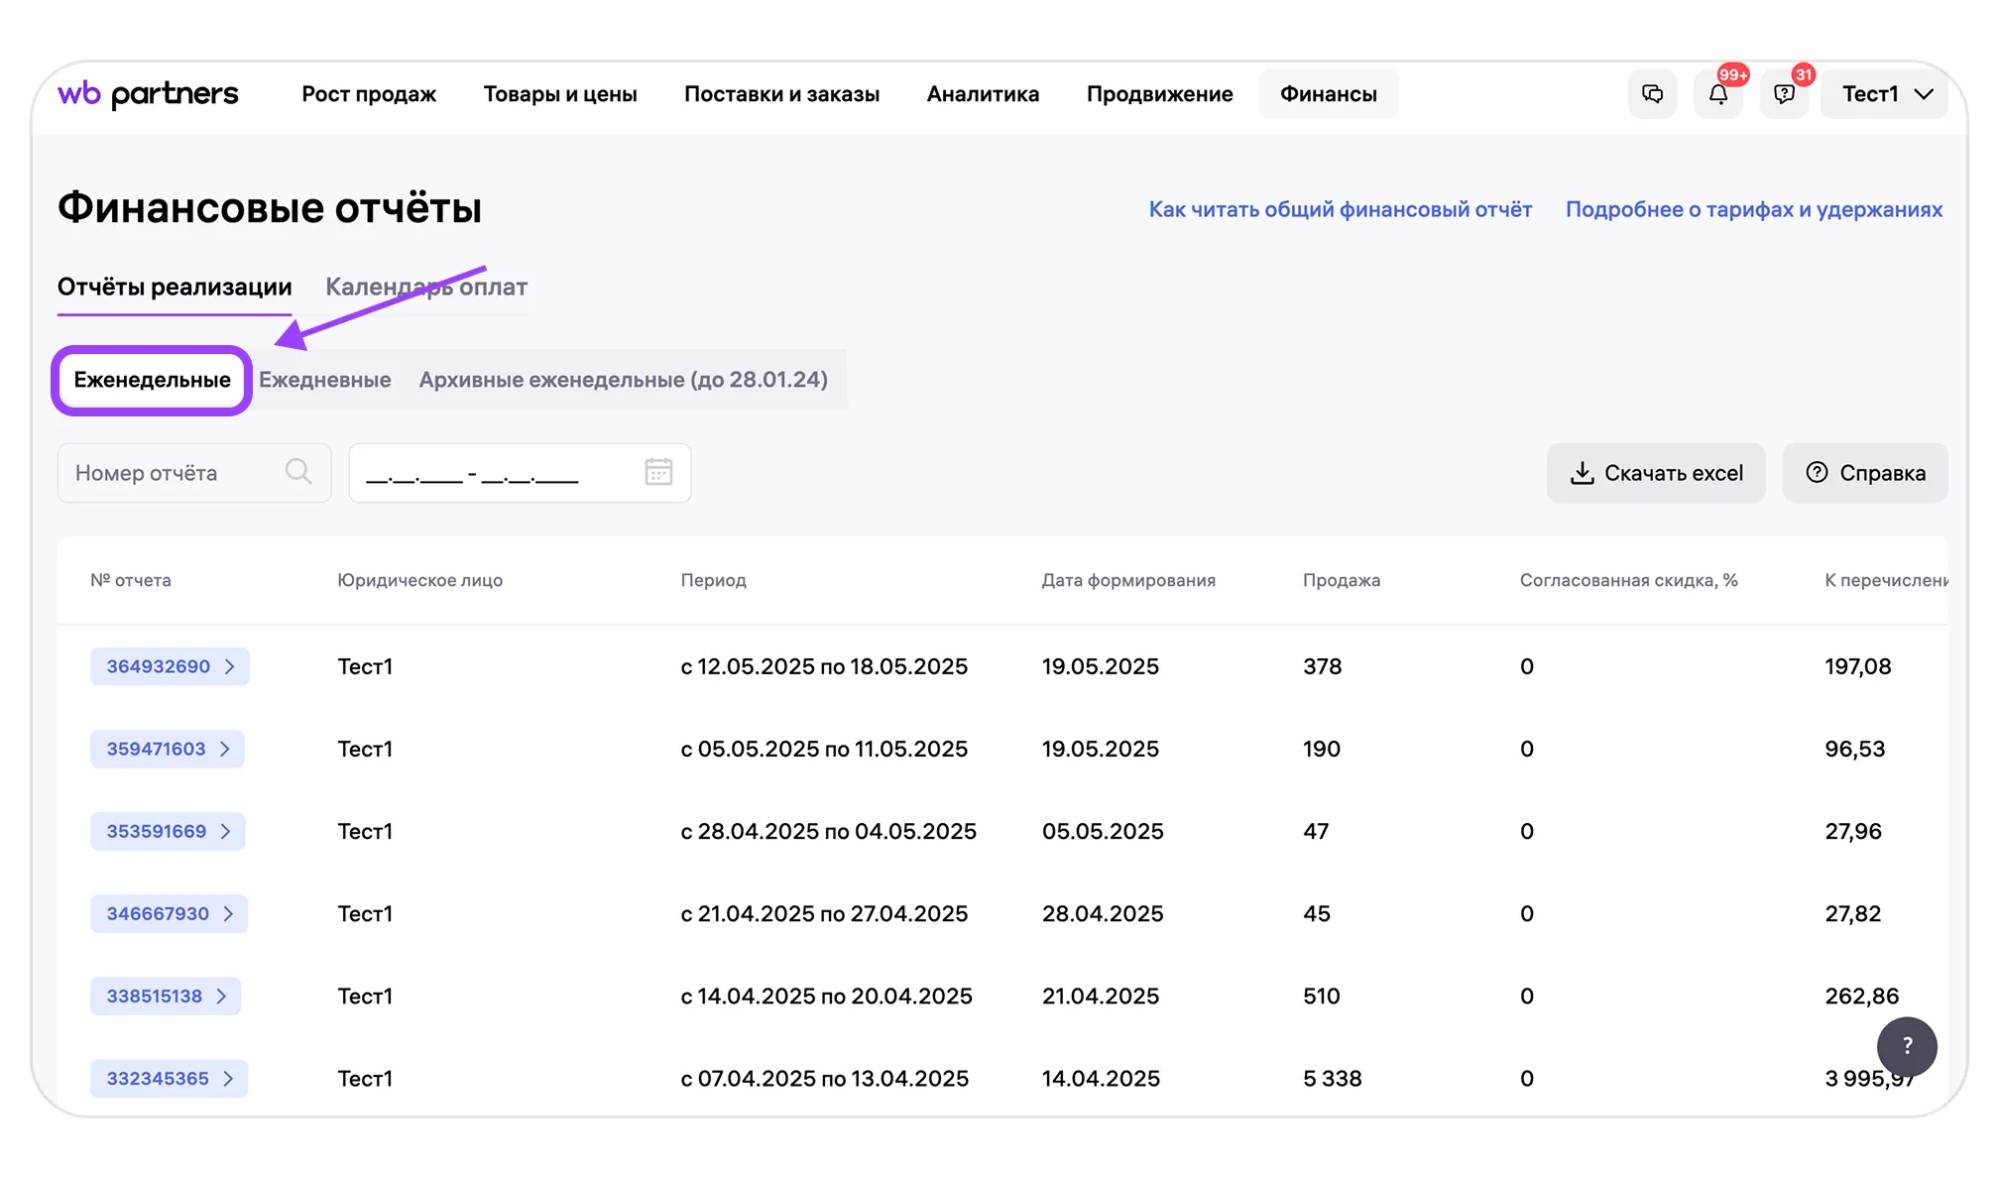Click the wb partners logo
This screenshot has width=1999, height=1178.
[x=148, y=94]
